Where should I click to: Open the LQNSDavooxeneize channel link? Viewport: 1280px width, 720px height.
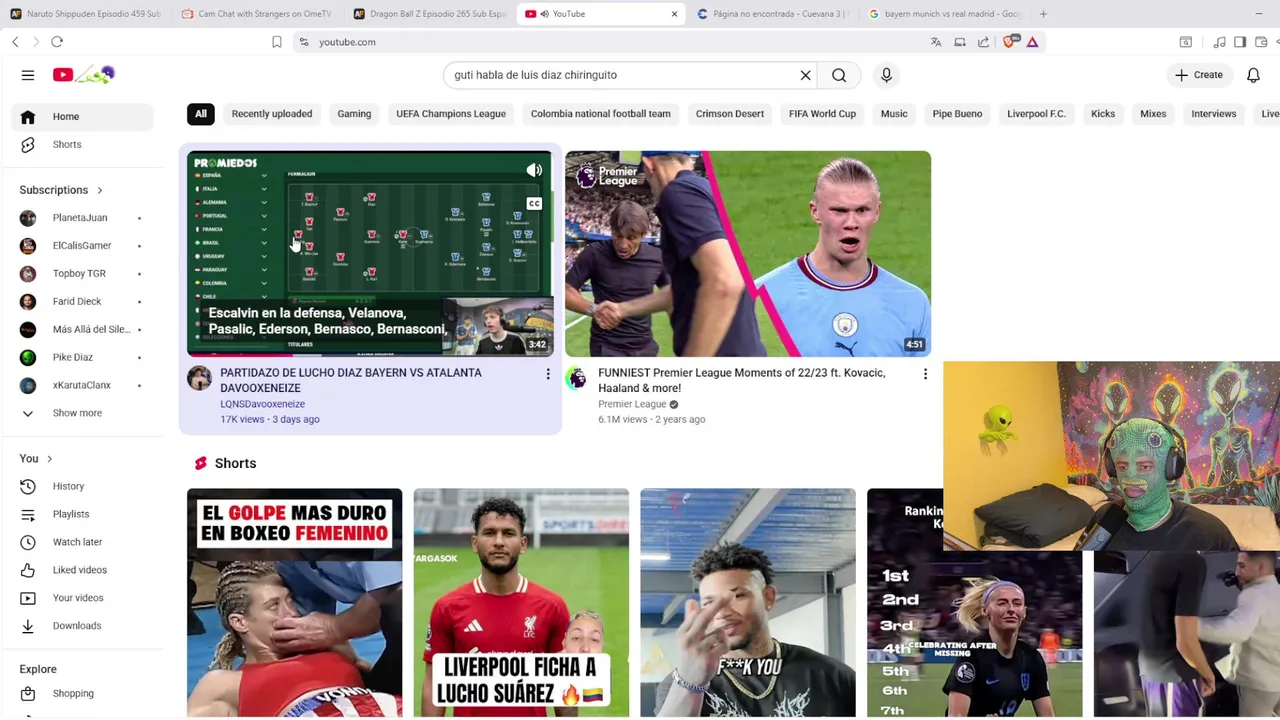pyautogui.click(x=262, y=404)
